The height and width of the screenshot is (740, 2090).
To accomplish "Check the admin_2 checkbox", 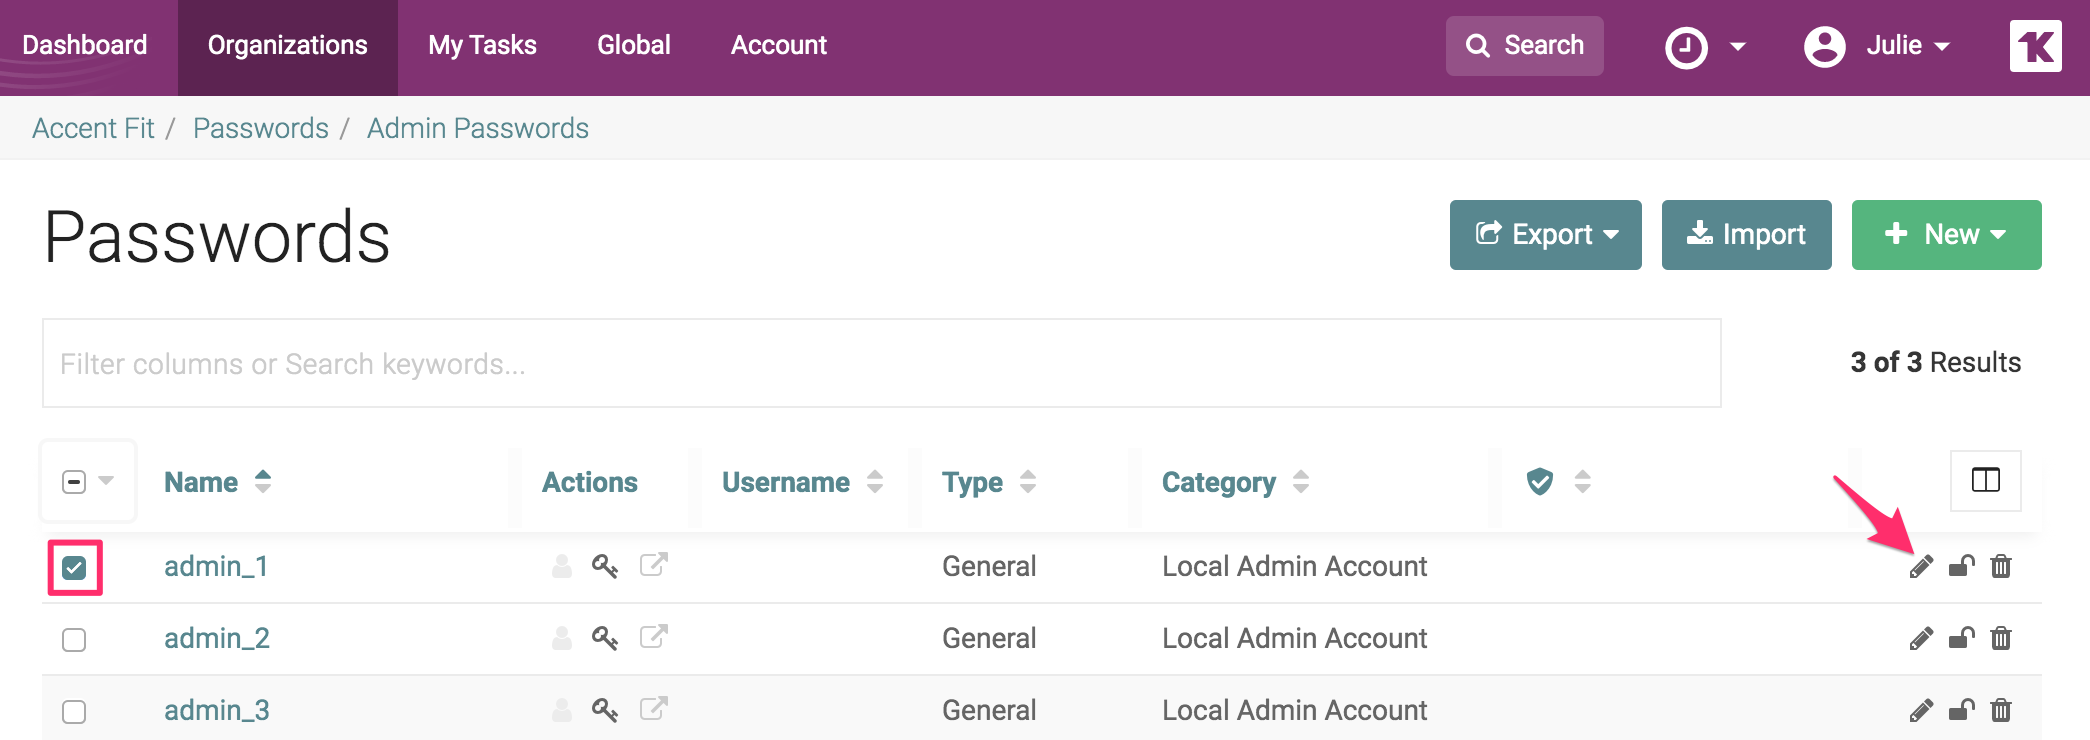I will [74, 640].
